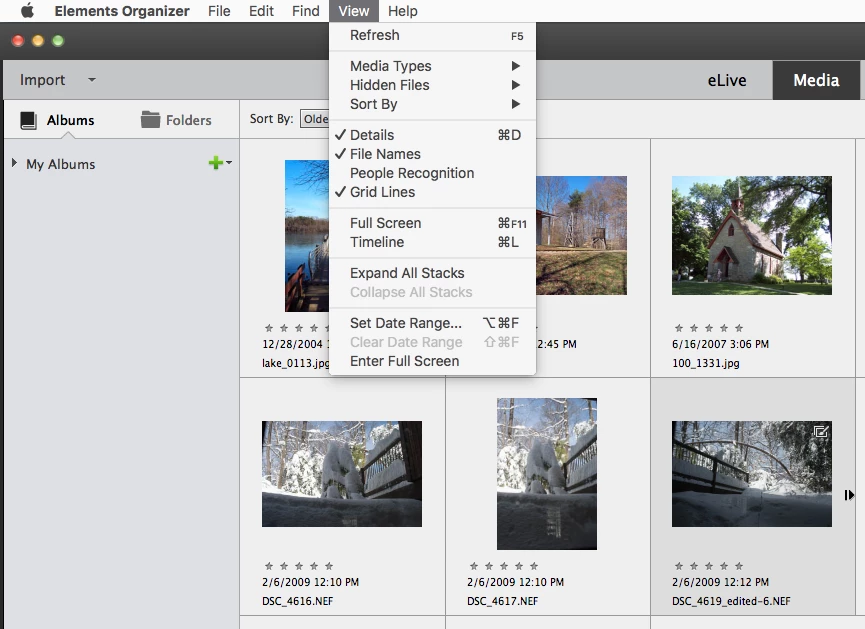Screen dimensions: 865x629
Task: Switch to the Media tab
Action: click(816, 81)
